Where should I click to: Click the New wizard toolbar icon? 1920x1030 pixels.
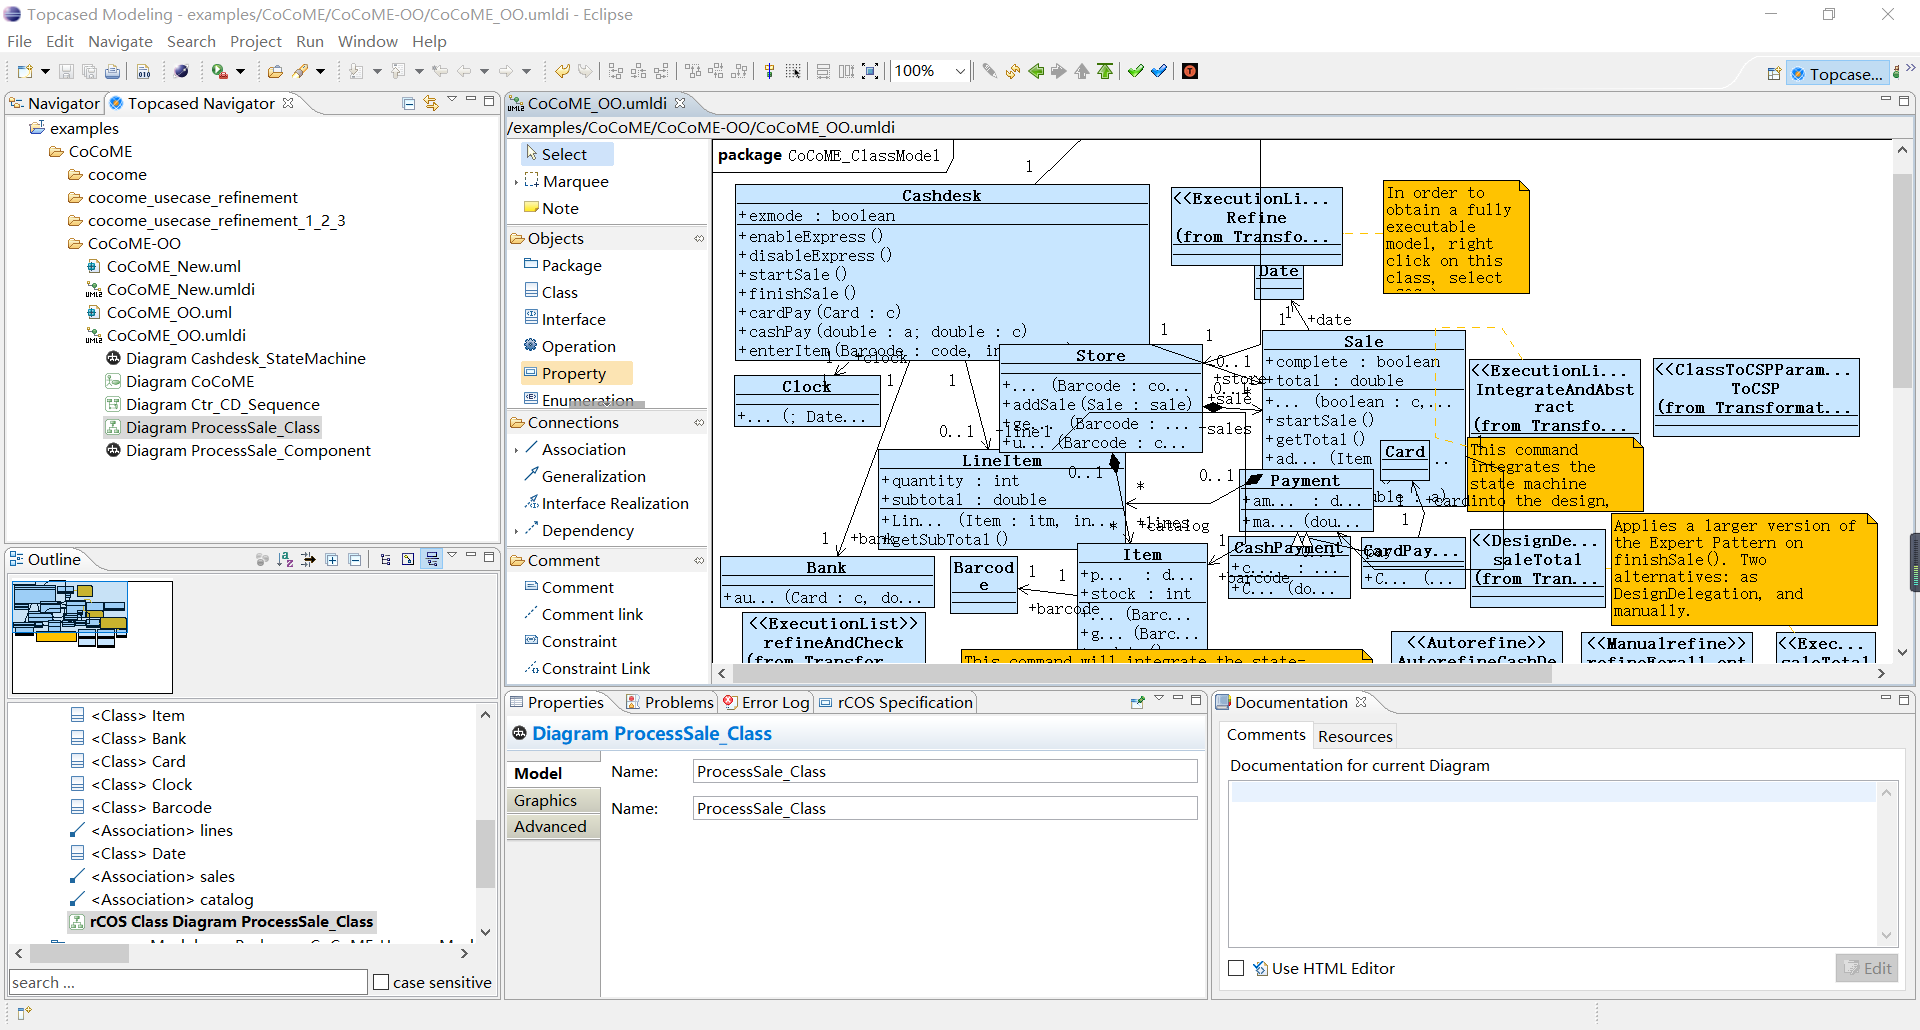[x=24, y=71]
